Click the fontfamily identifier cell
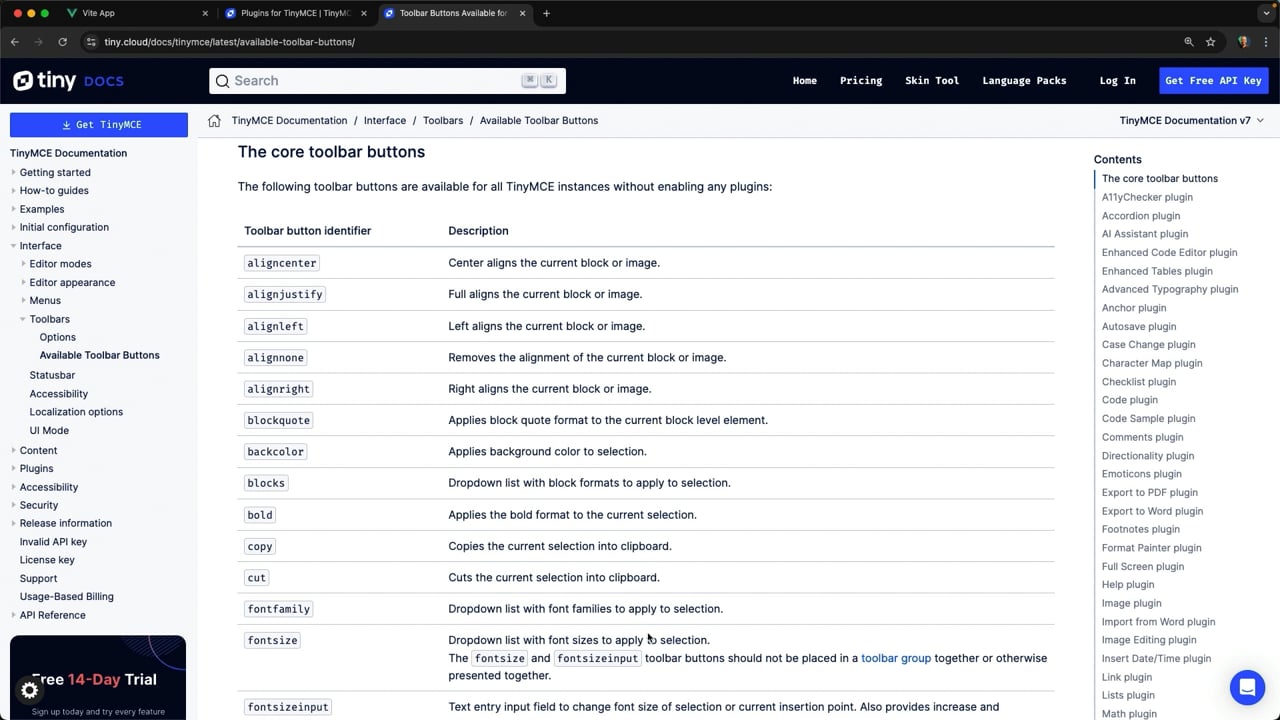Screen dimensions: 1280x720 click(279, 609)
